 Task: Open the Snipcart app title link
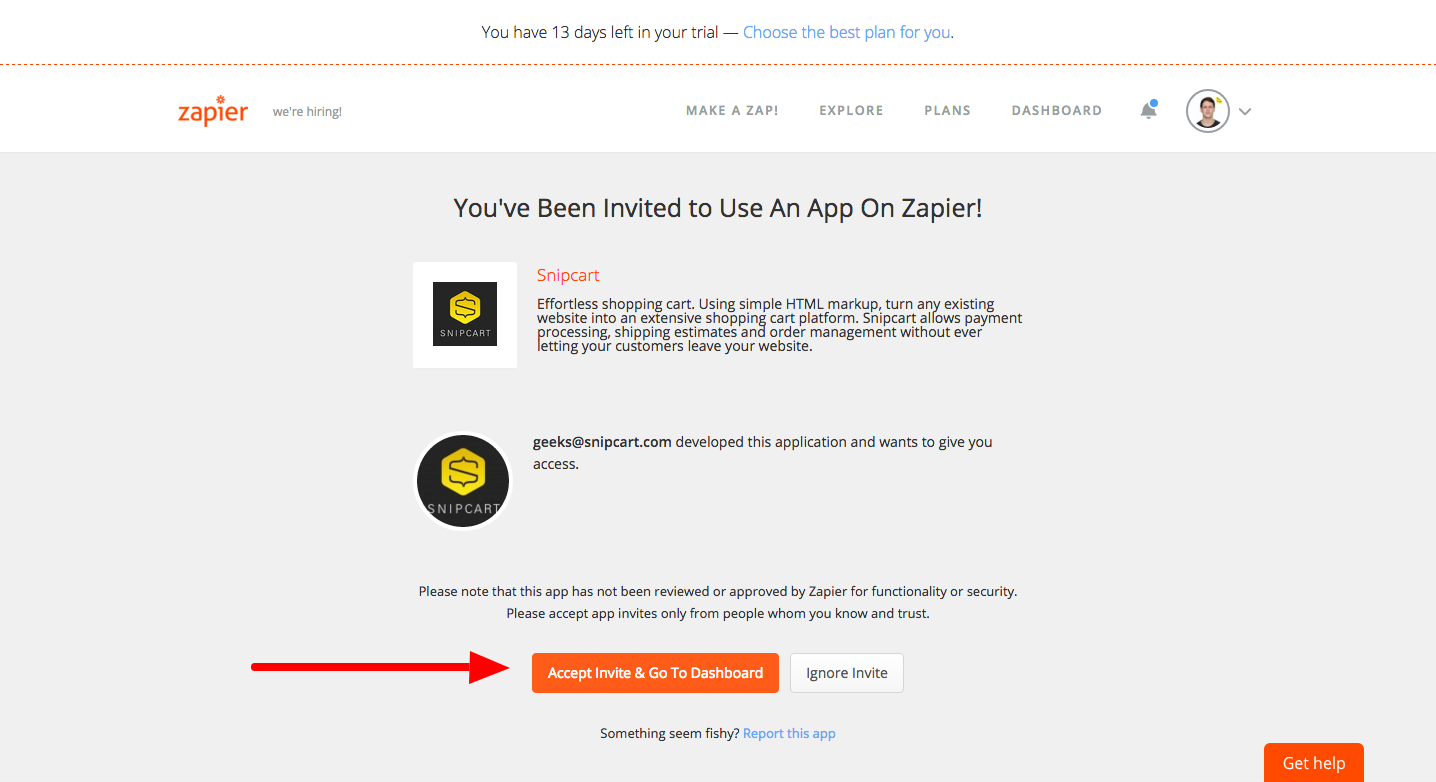[x=568, y=275]
